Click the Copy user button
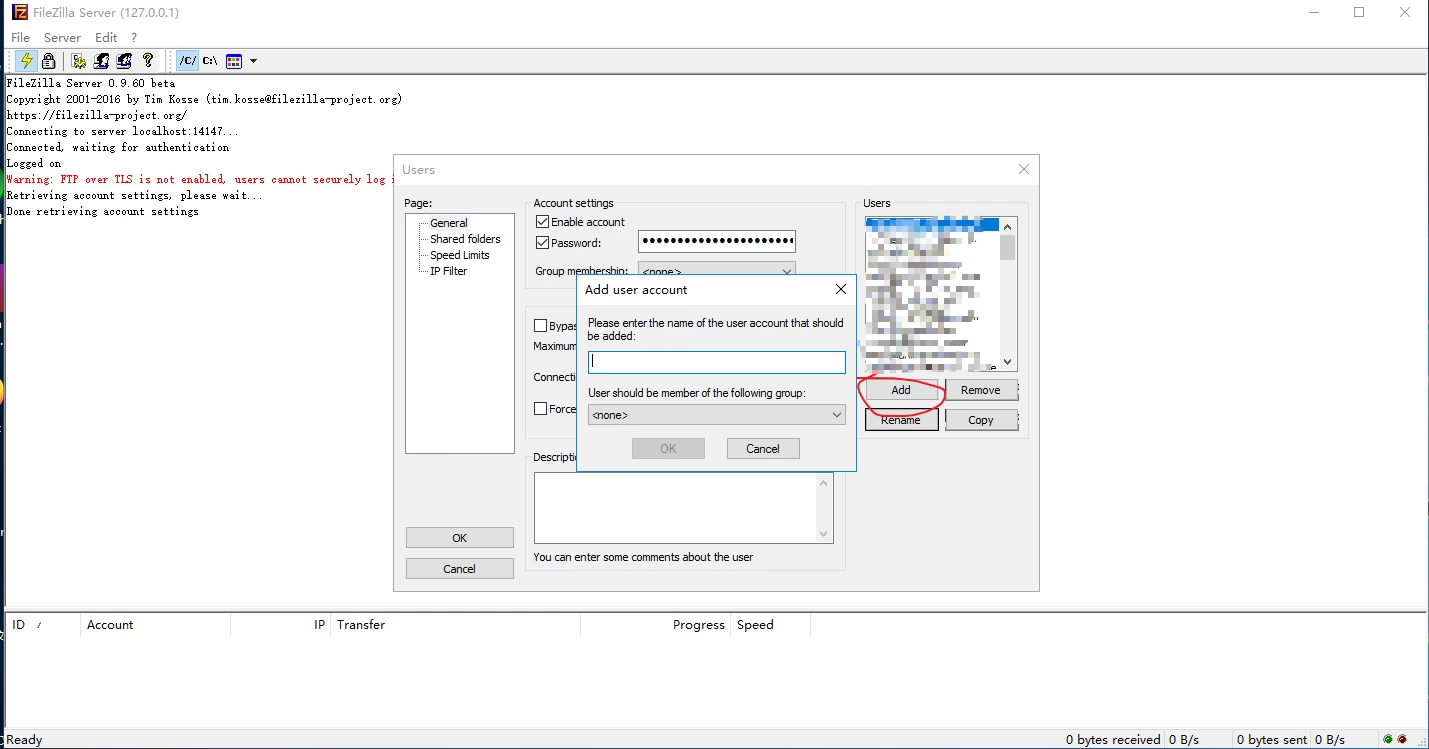The height and width of the screenshot is (749, 1429). (981, 420)
